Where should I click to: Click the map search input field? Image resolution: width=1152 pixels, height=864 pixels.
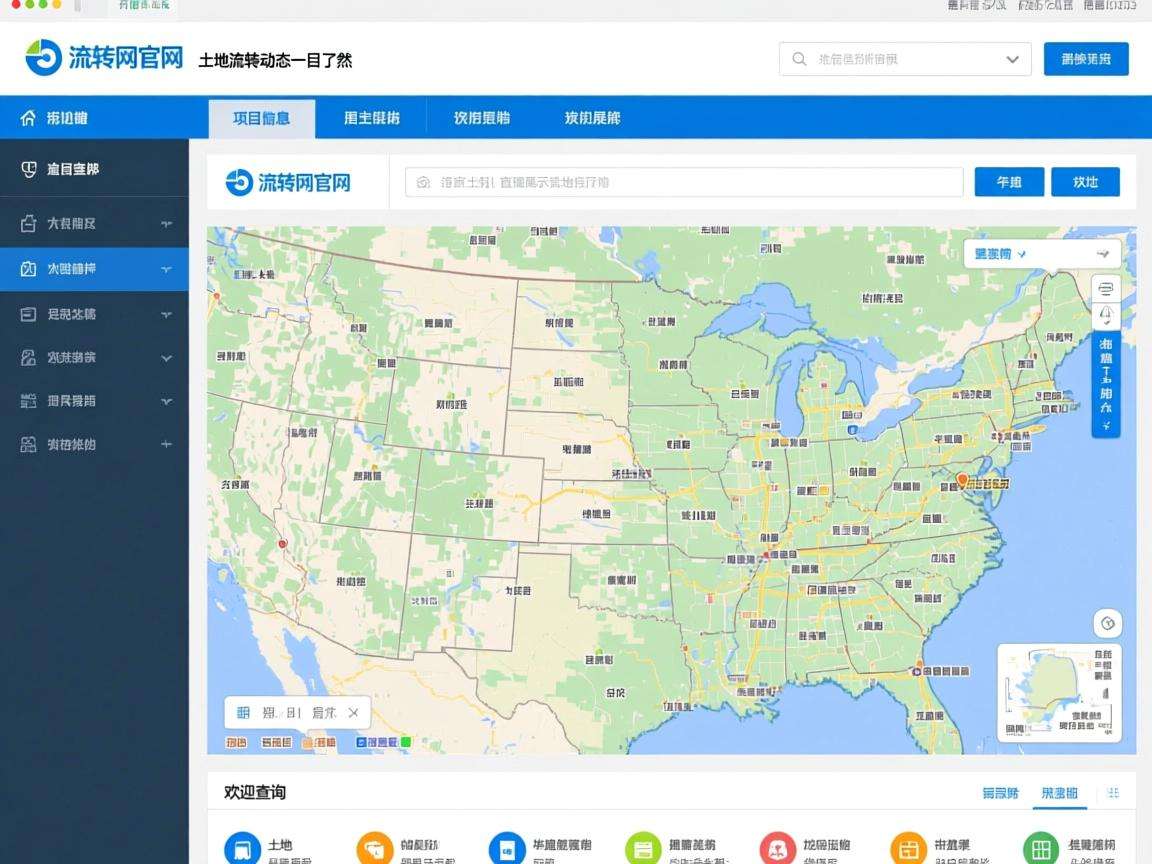[684, 182]
